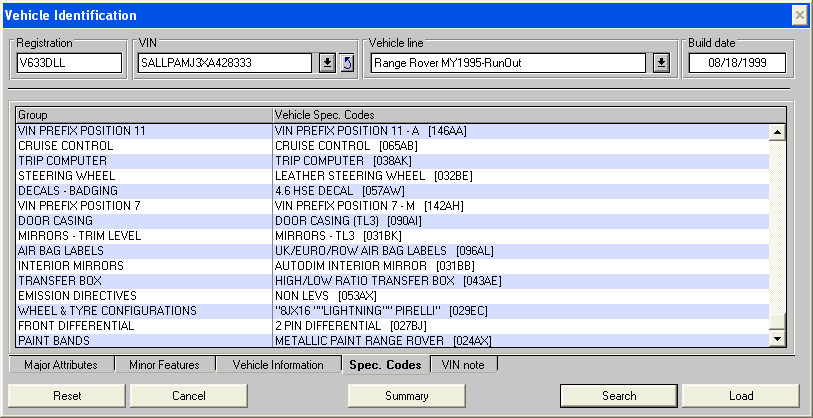The height and width of the screenshot is (418, 813).
Task: Click the 2 PIN DIFFERENTIAL [027BJ] entry
Action: (351, 326)
